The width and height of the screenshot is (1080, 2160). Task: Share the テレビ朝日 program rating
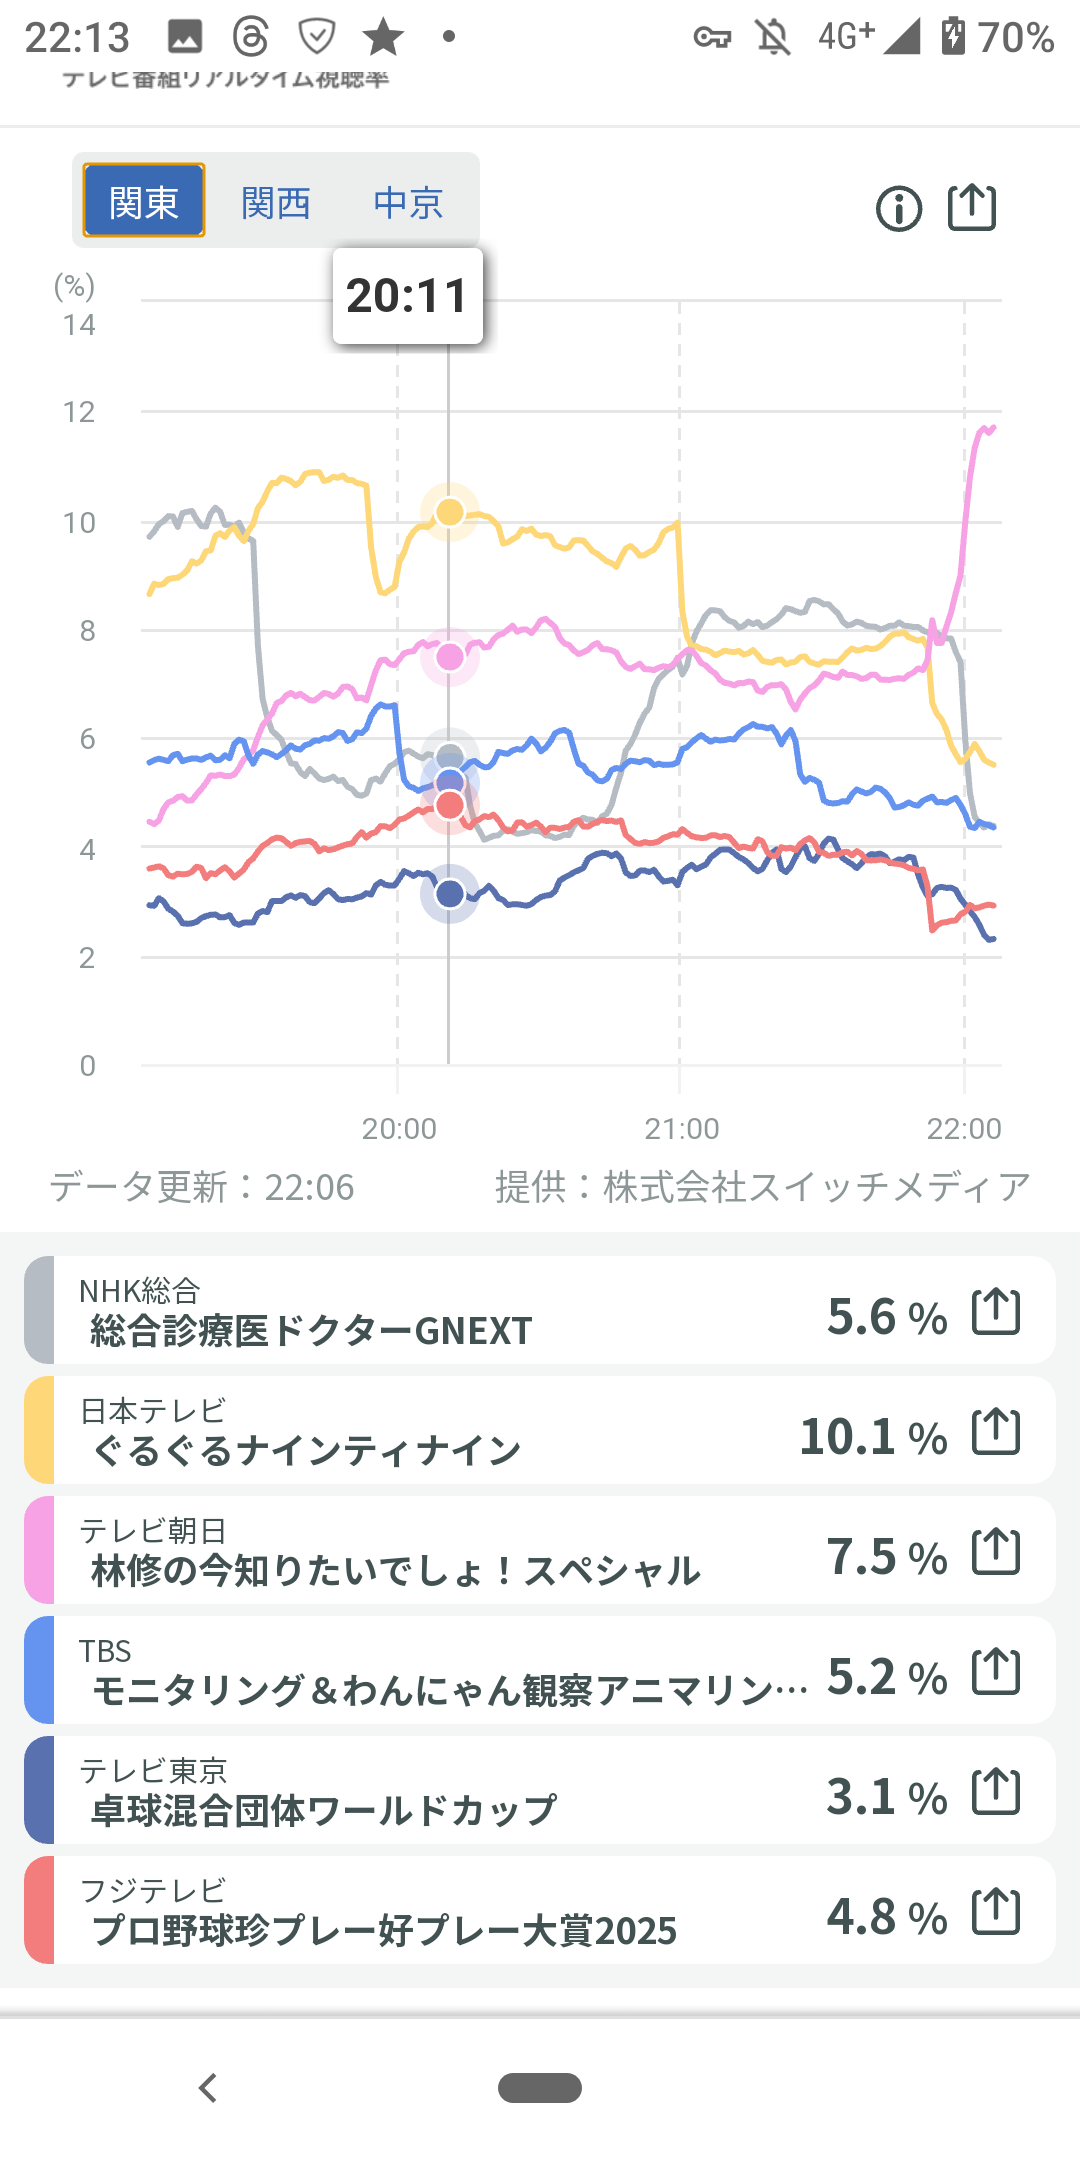pos(996,1552)
